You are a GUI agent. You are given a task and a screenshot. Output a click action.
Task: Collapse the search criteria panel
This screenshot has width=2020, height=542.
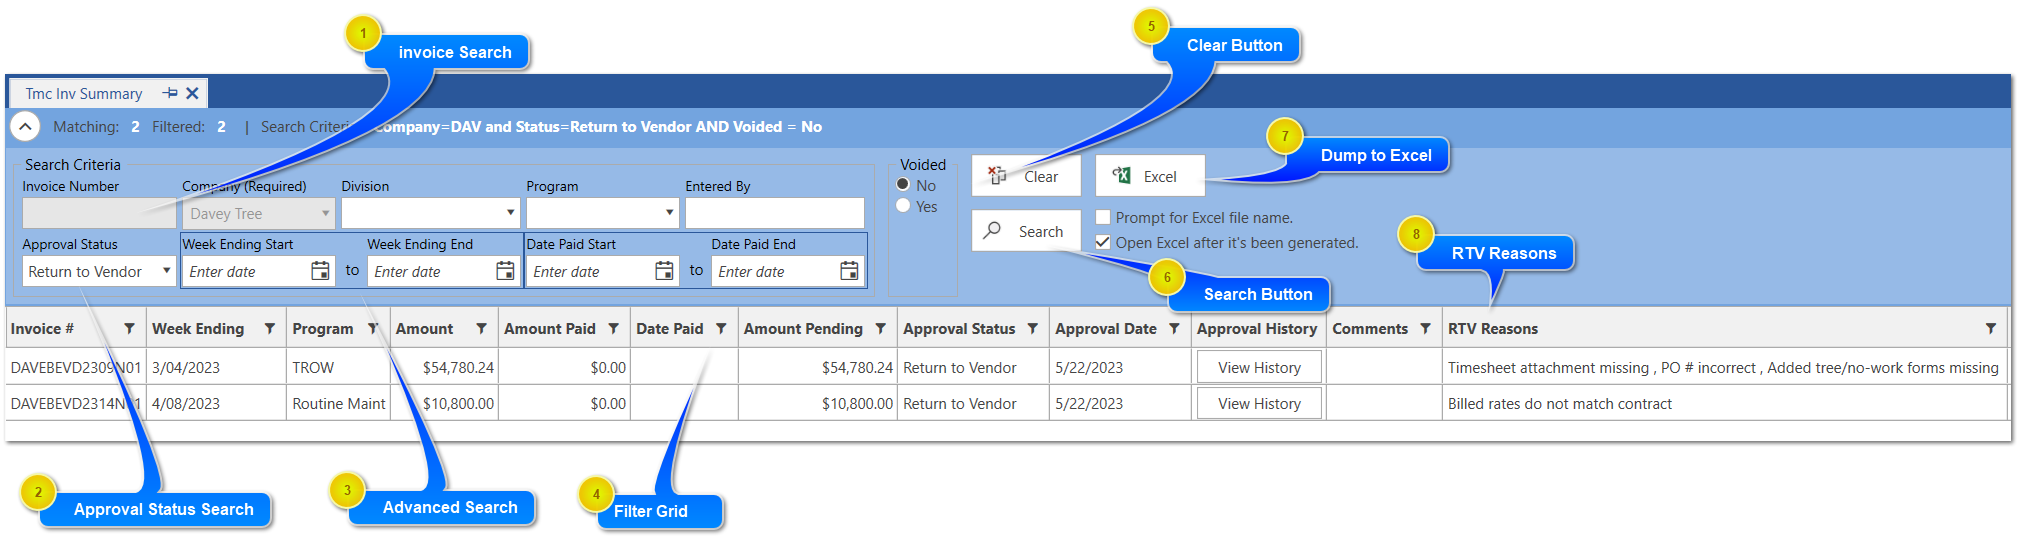coord(25,127)
